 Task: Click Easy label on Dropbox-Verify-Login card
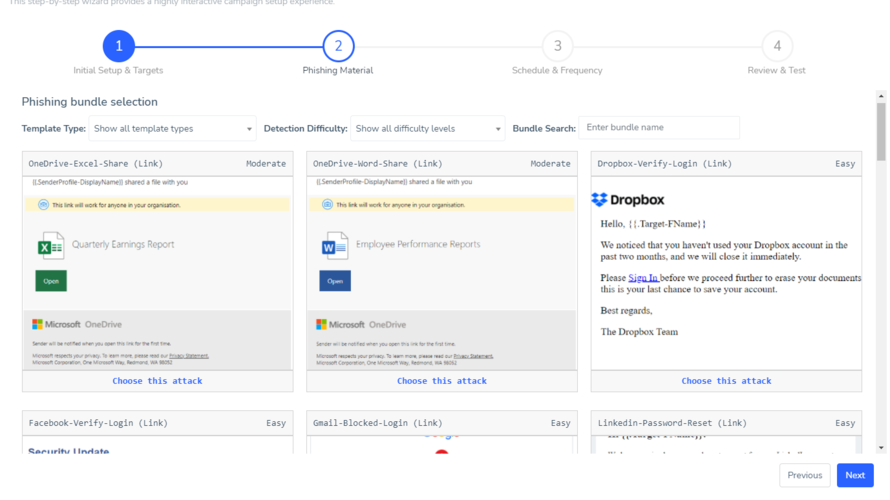point(845,163)
